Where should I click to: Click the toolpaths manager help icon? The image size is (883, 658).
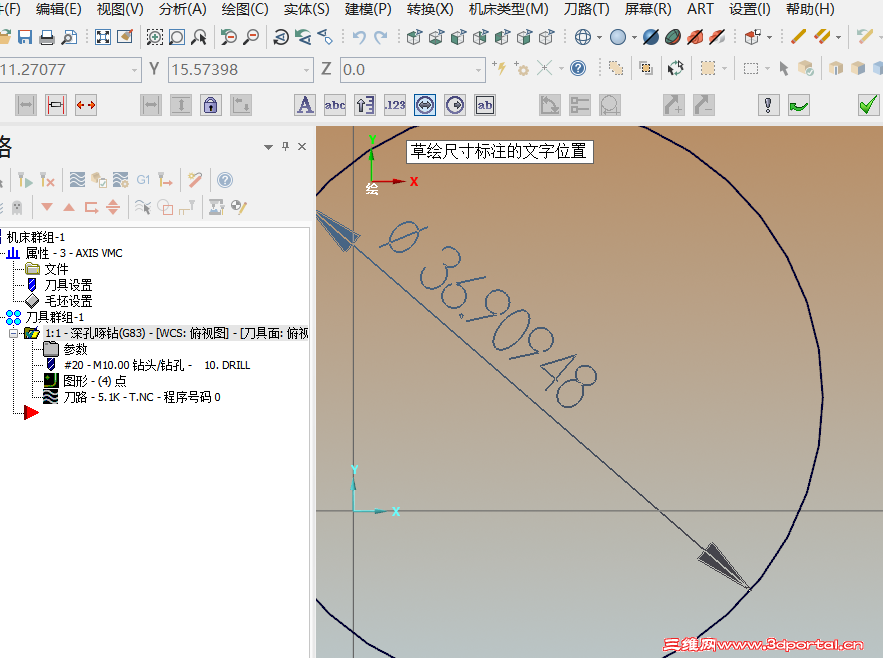225,180
